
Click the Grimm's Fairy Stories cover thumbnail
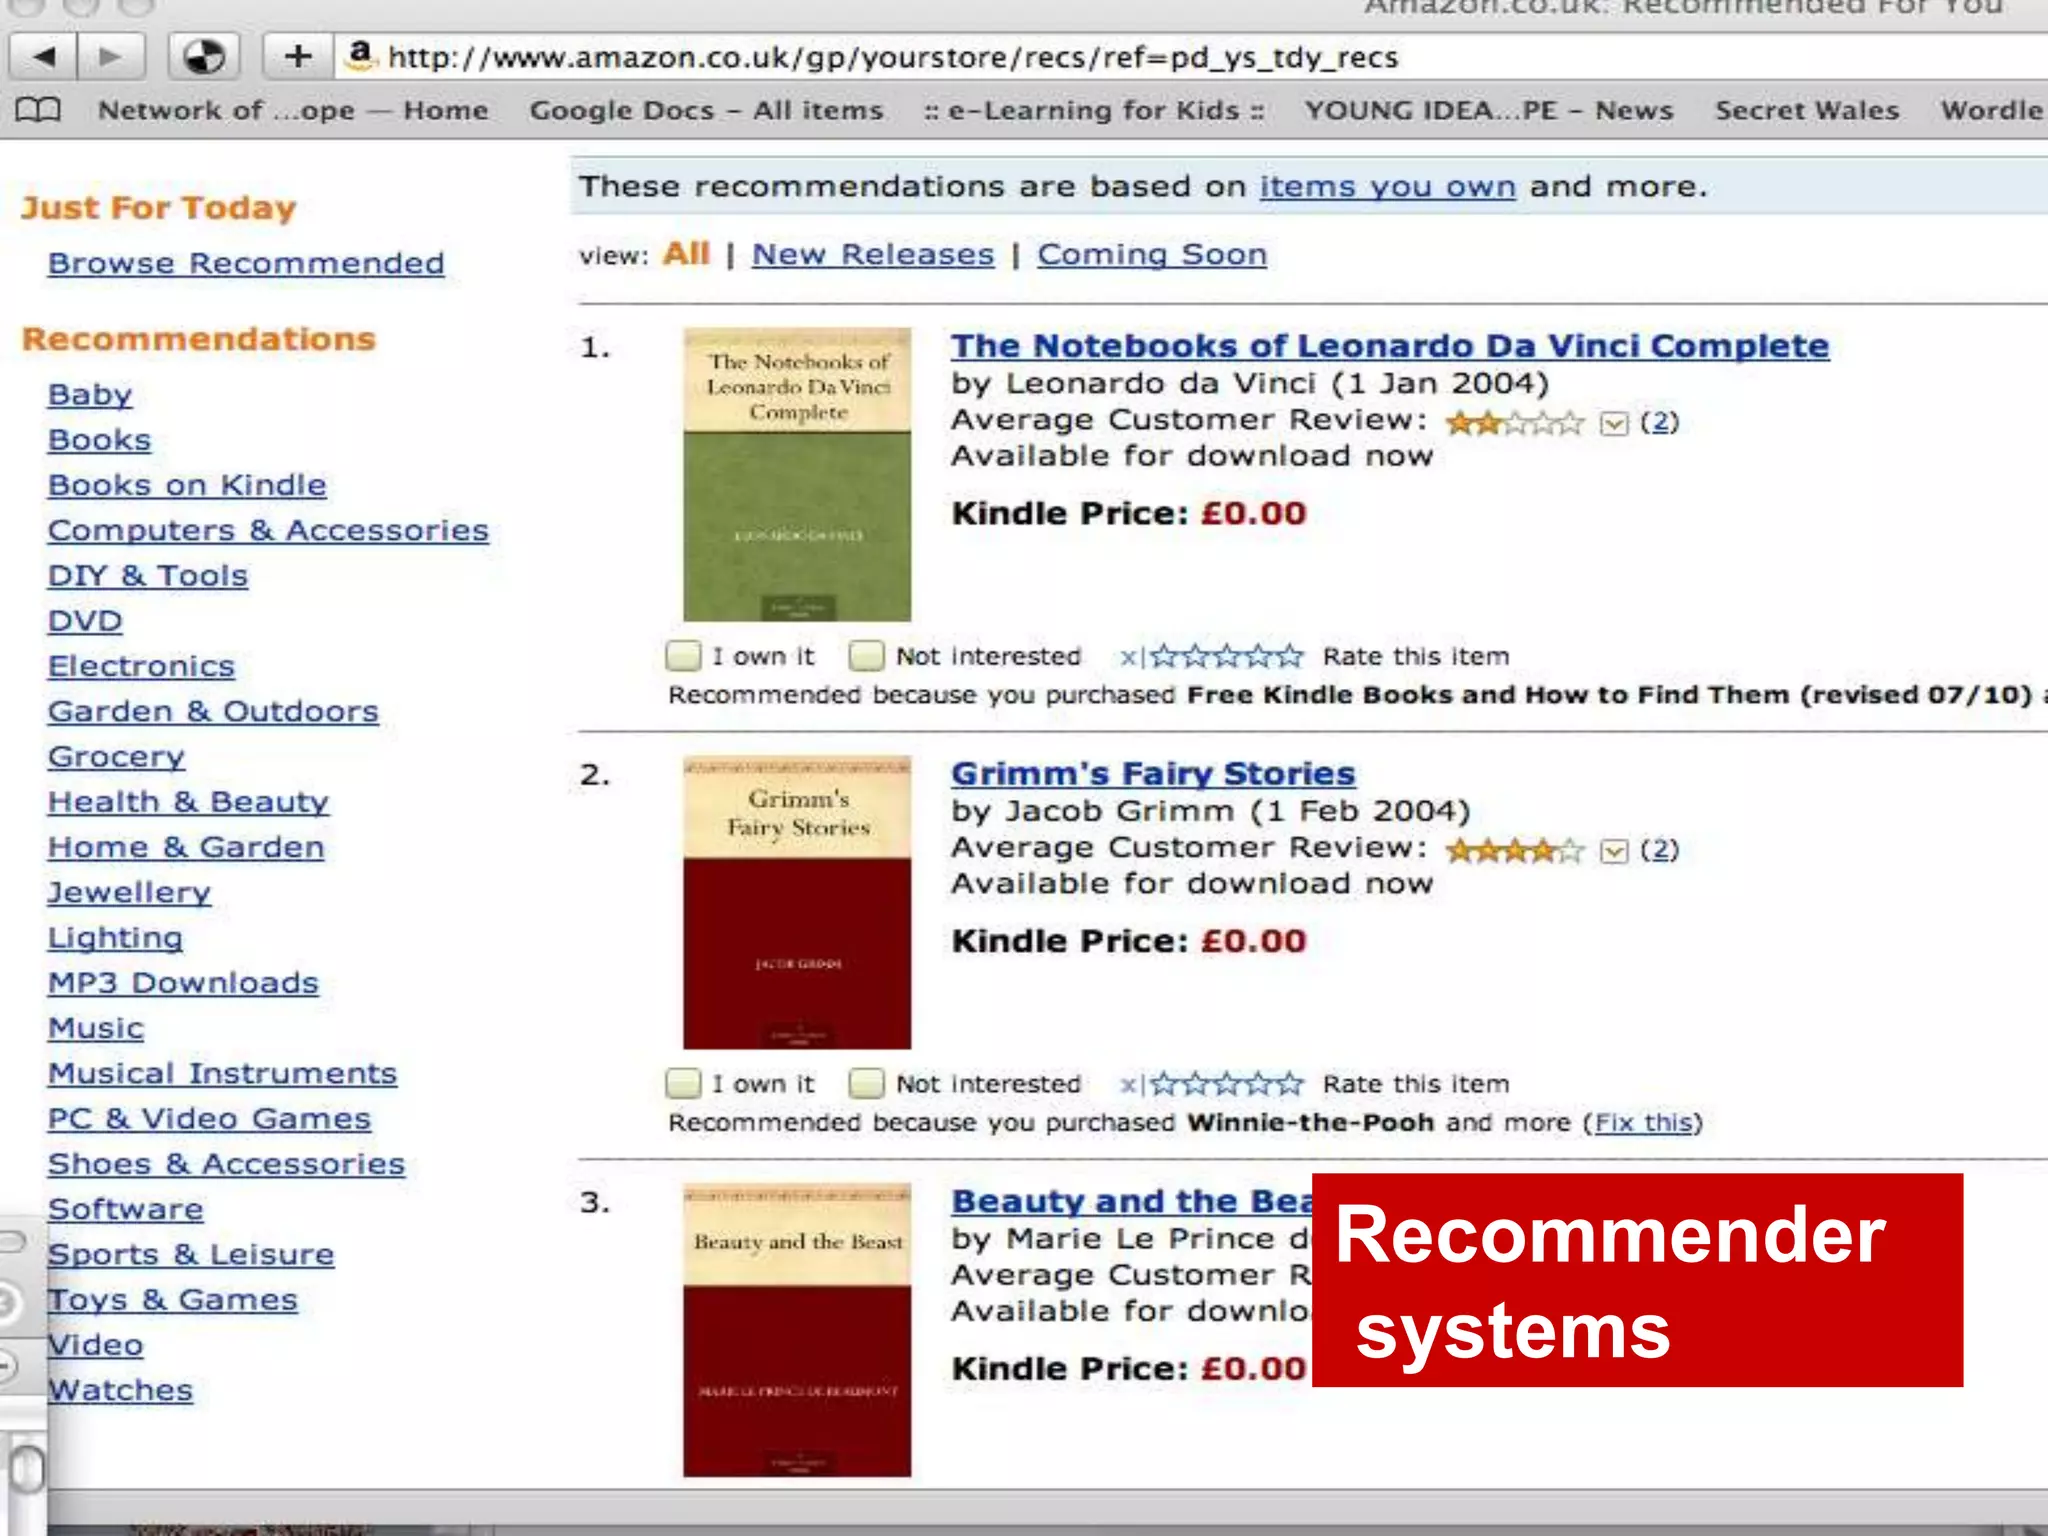[797, 902]
